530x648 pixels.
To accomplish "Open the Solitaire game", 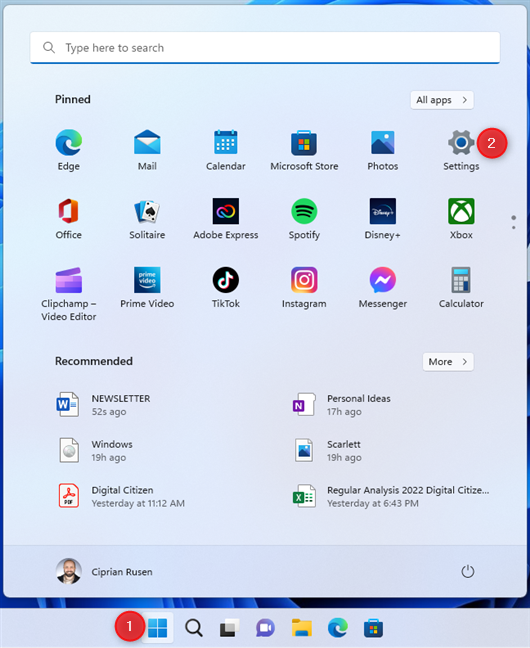I will tap(147, 218).
